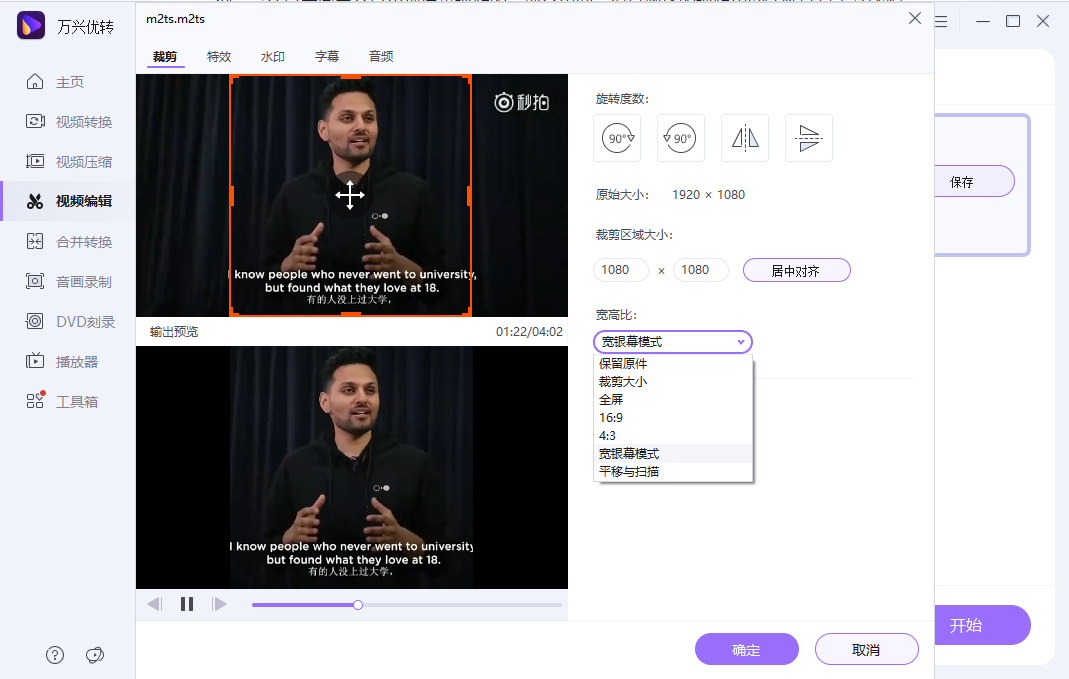This screenshot has height=679, width=1069.
Task: Open the feedback chat icon
Action: (x=95, y=655)
